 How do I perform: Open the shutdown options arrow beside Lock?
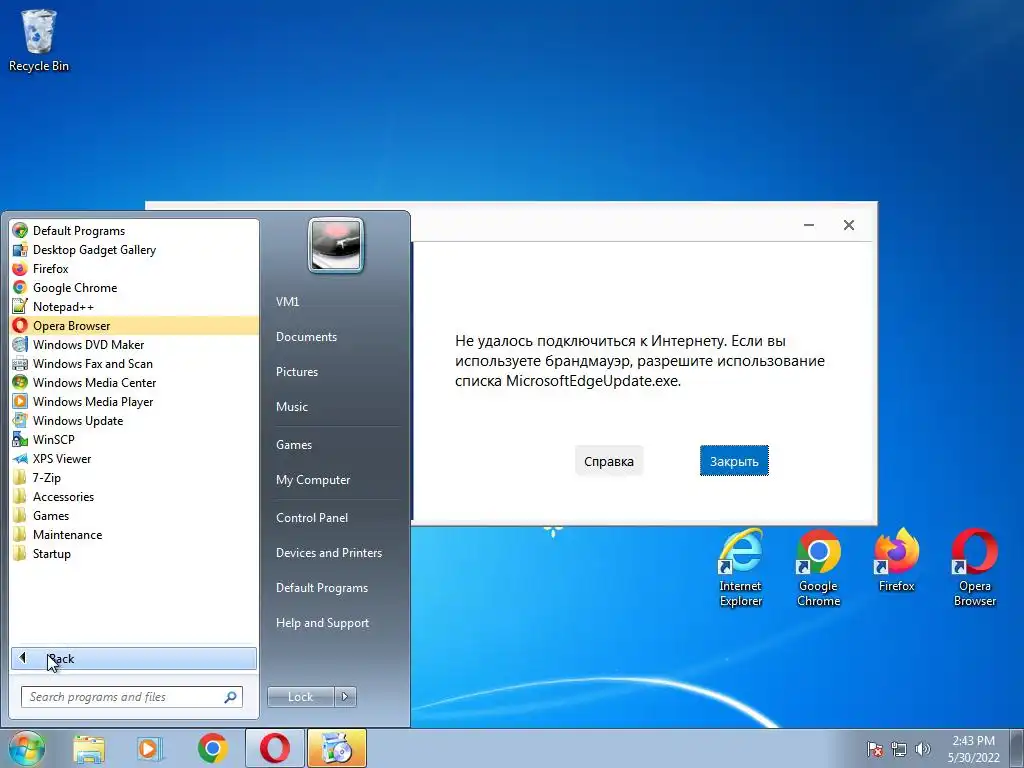[345, 697]
